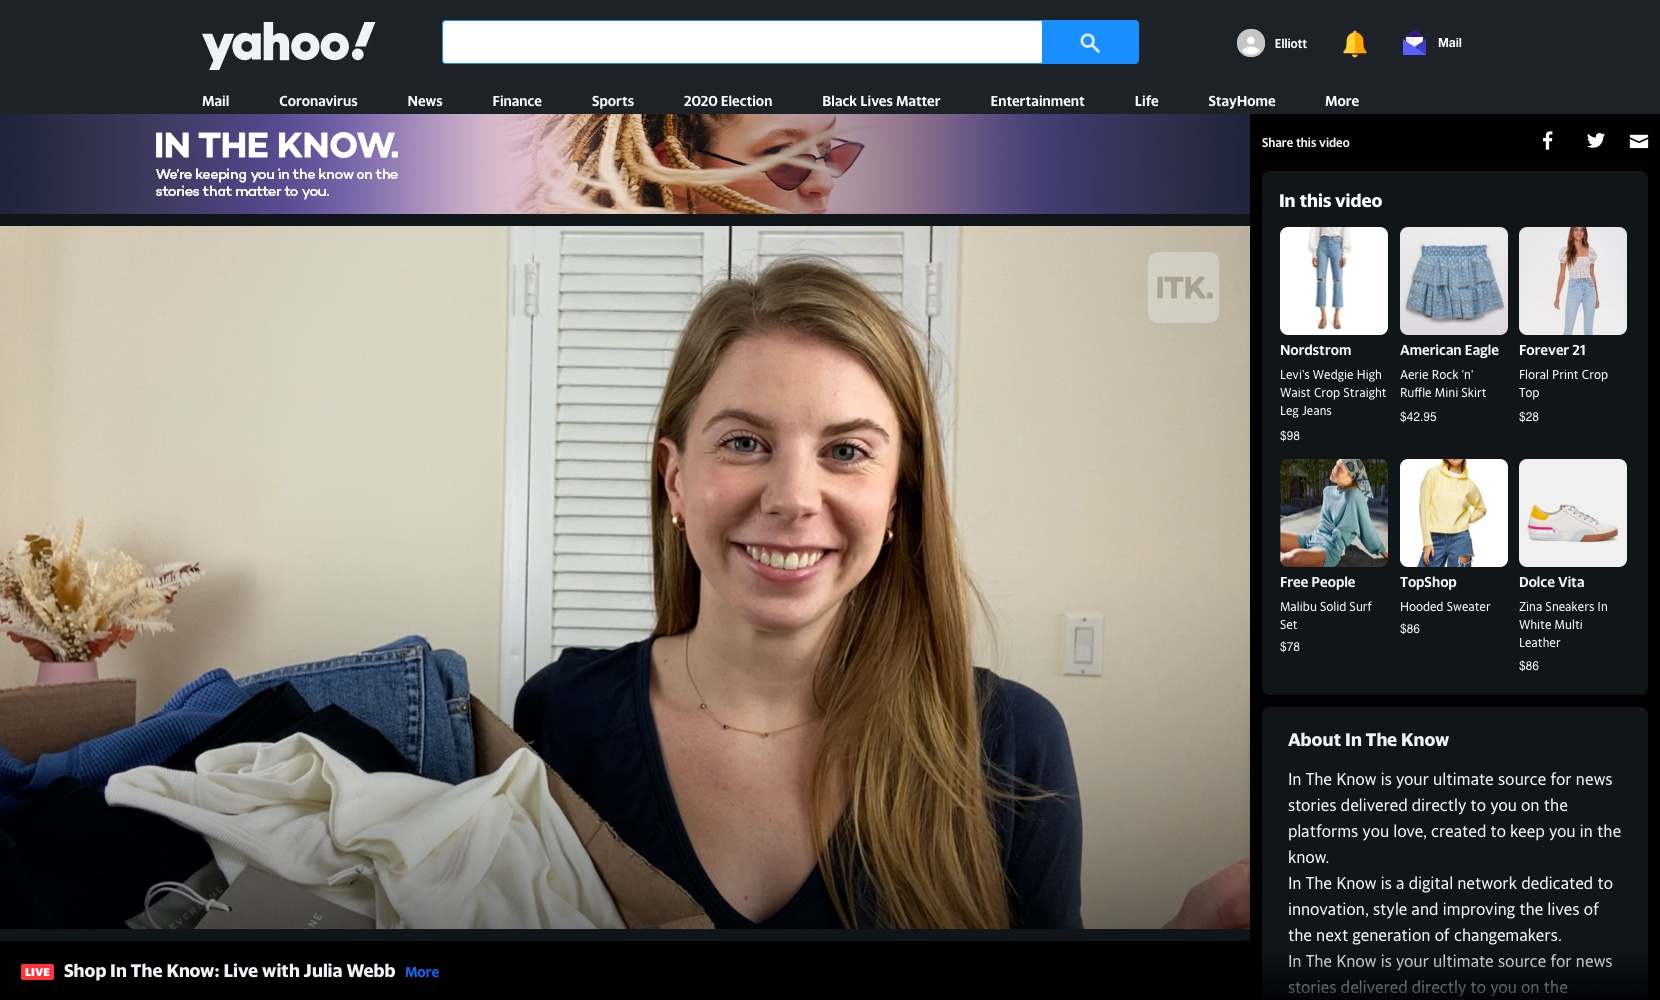The image size is (1660, 1000).
Task: Open 2020 Election section
Action: (728, 101)
